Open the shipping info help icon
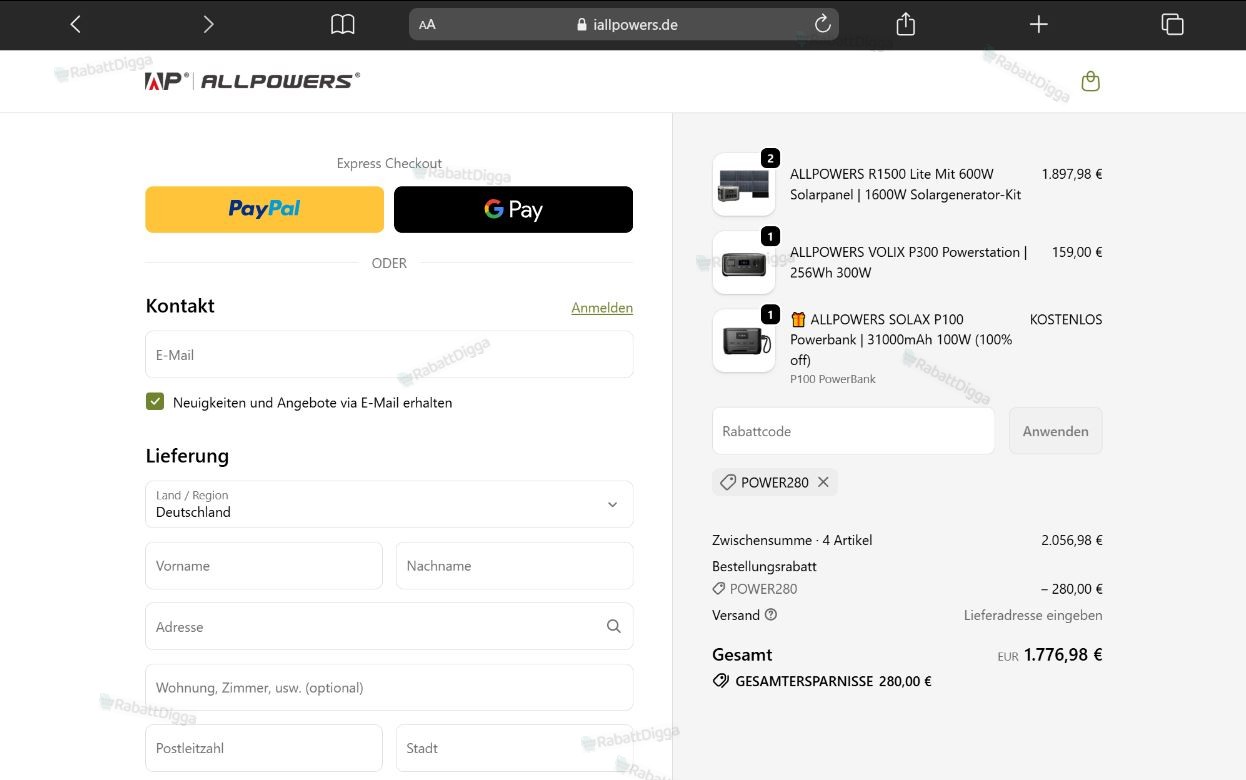Screen dimensions: 1246x780 pyautogui.click(x=771, y=615)
